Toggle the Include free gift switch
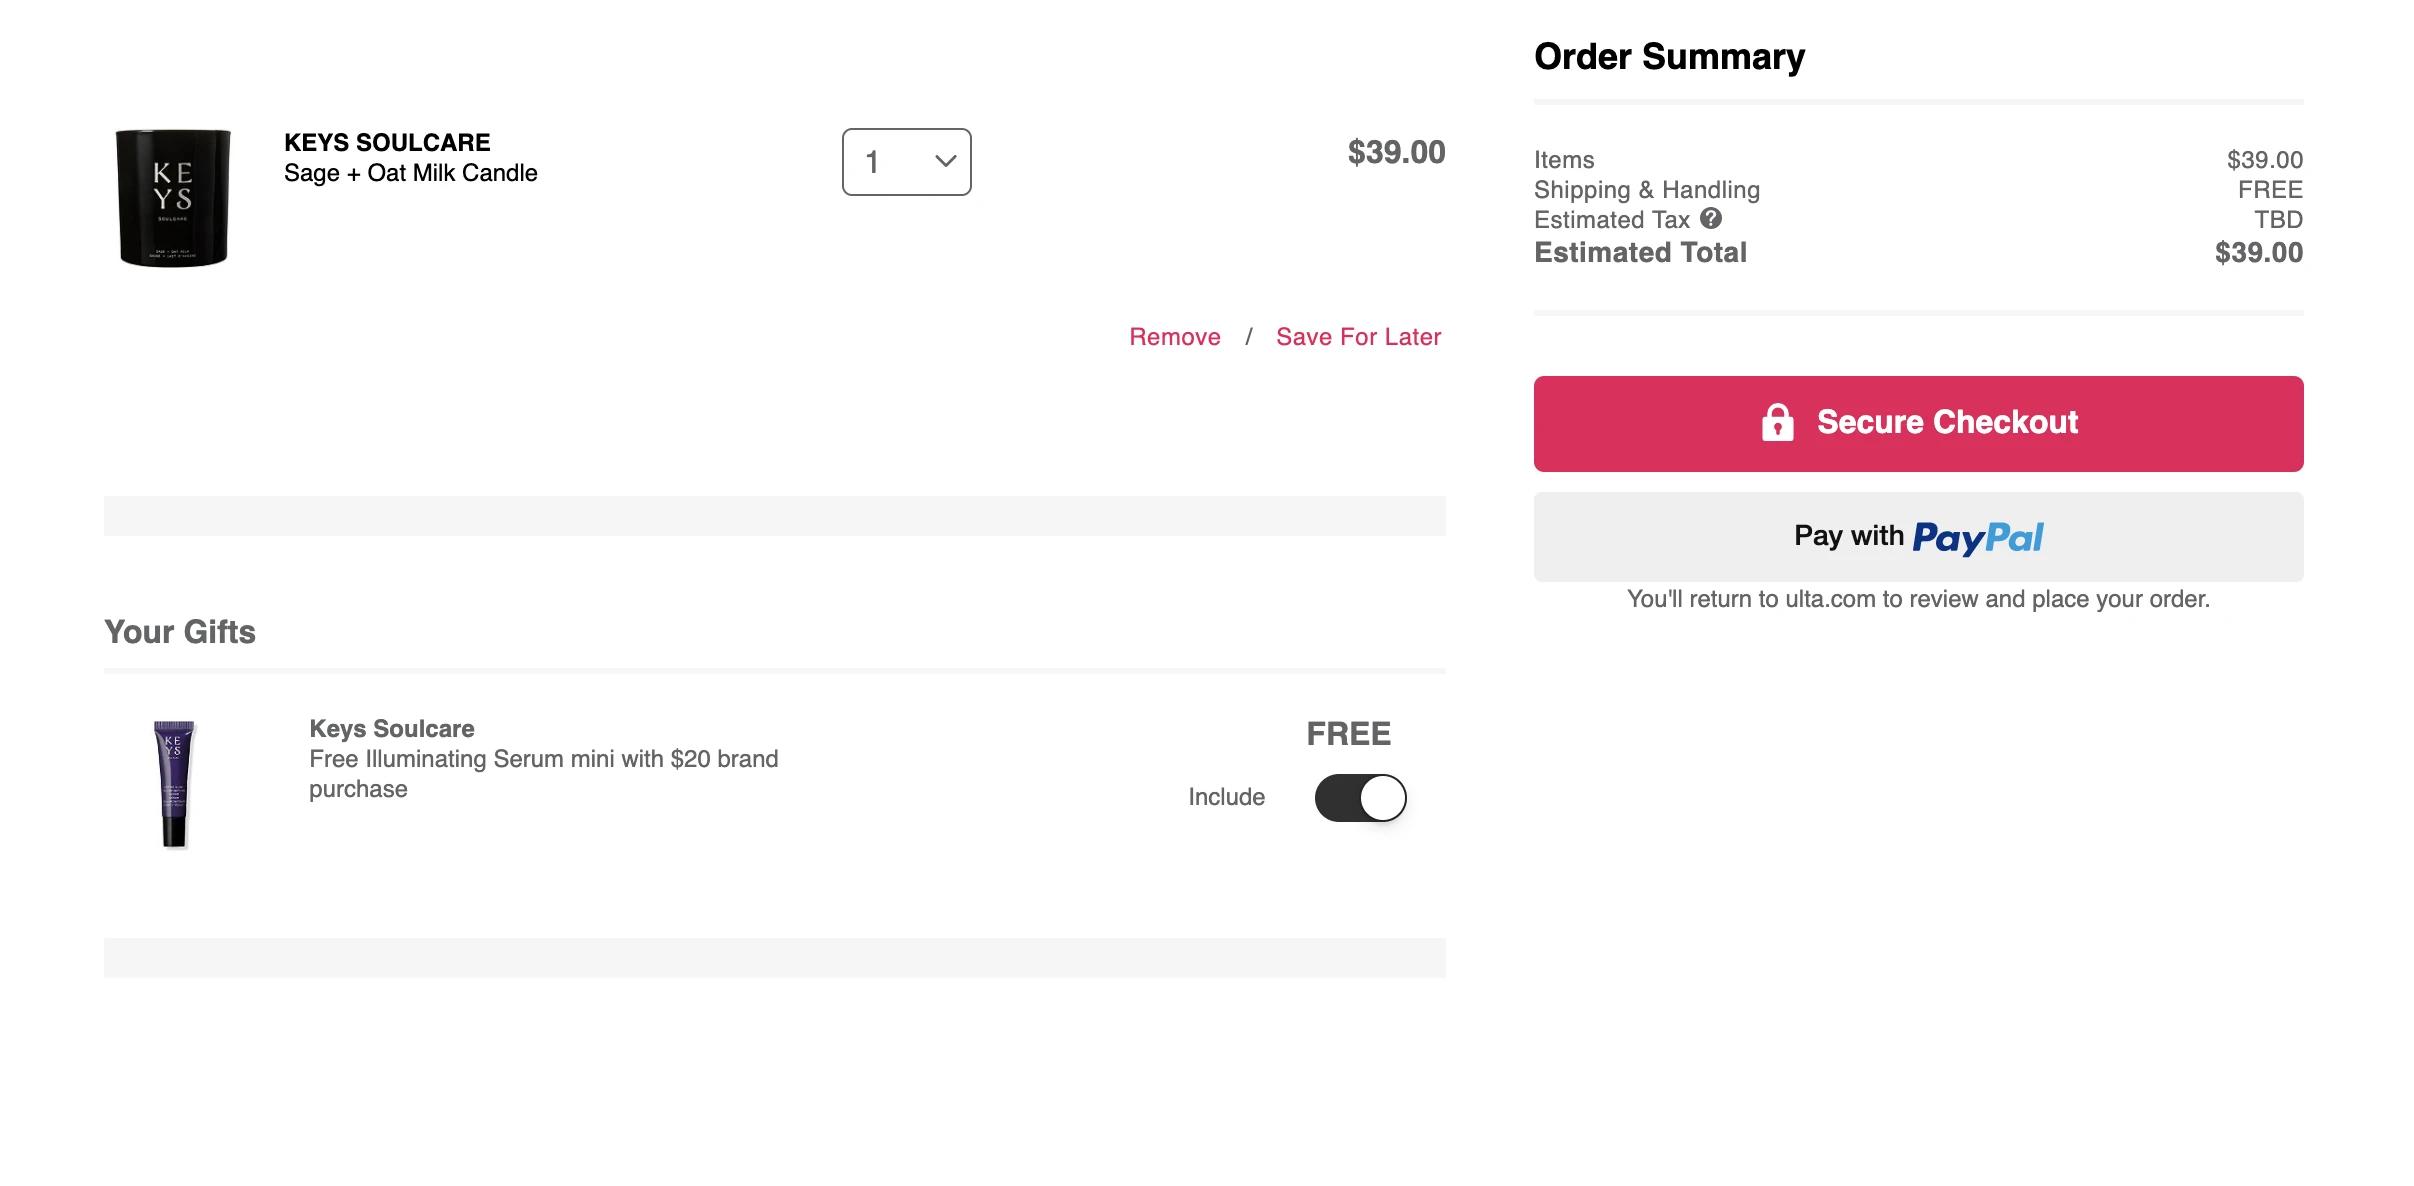This screenshot has height=1186, width=2414. coord(1360,798)
